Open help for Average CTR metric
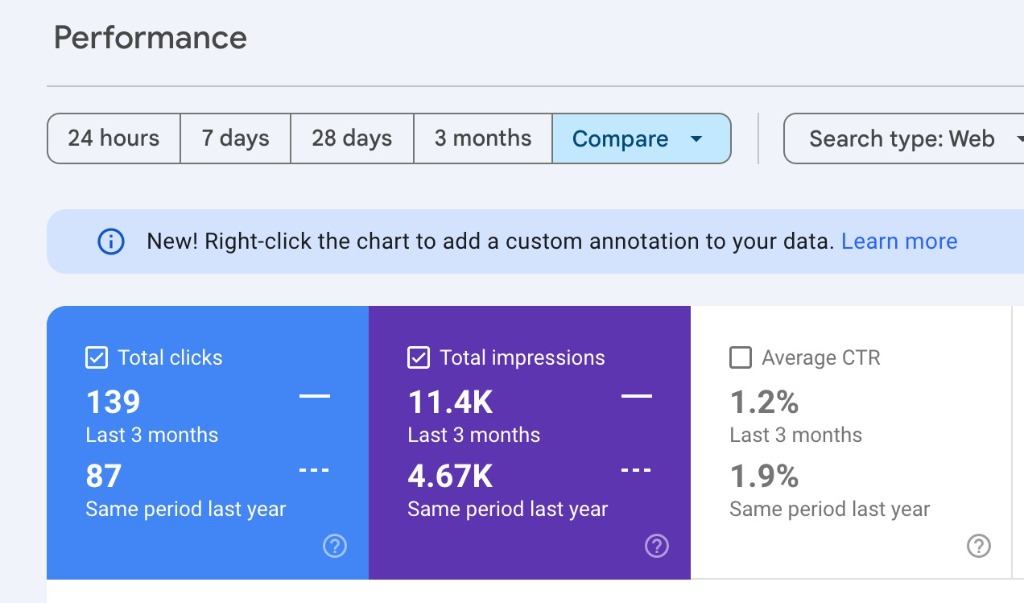Screen dimensions: 1024x603 pos(978,546)
